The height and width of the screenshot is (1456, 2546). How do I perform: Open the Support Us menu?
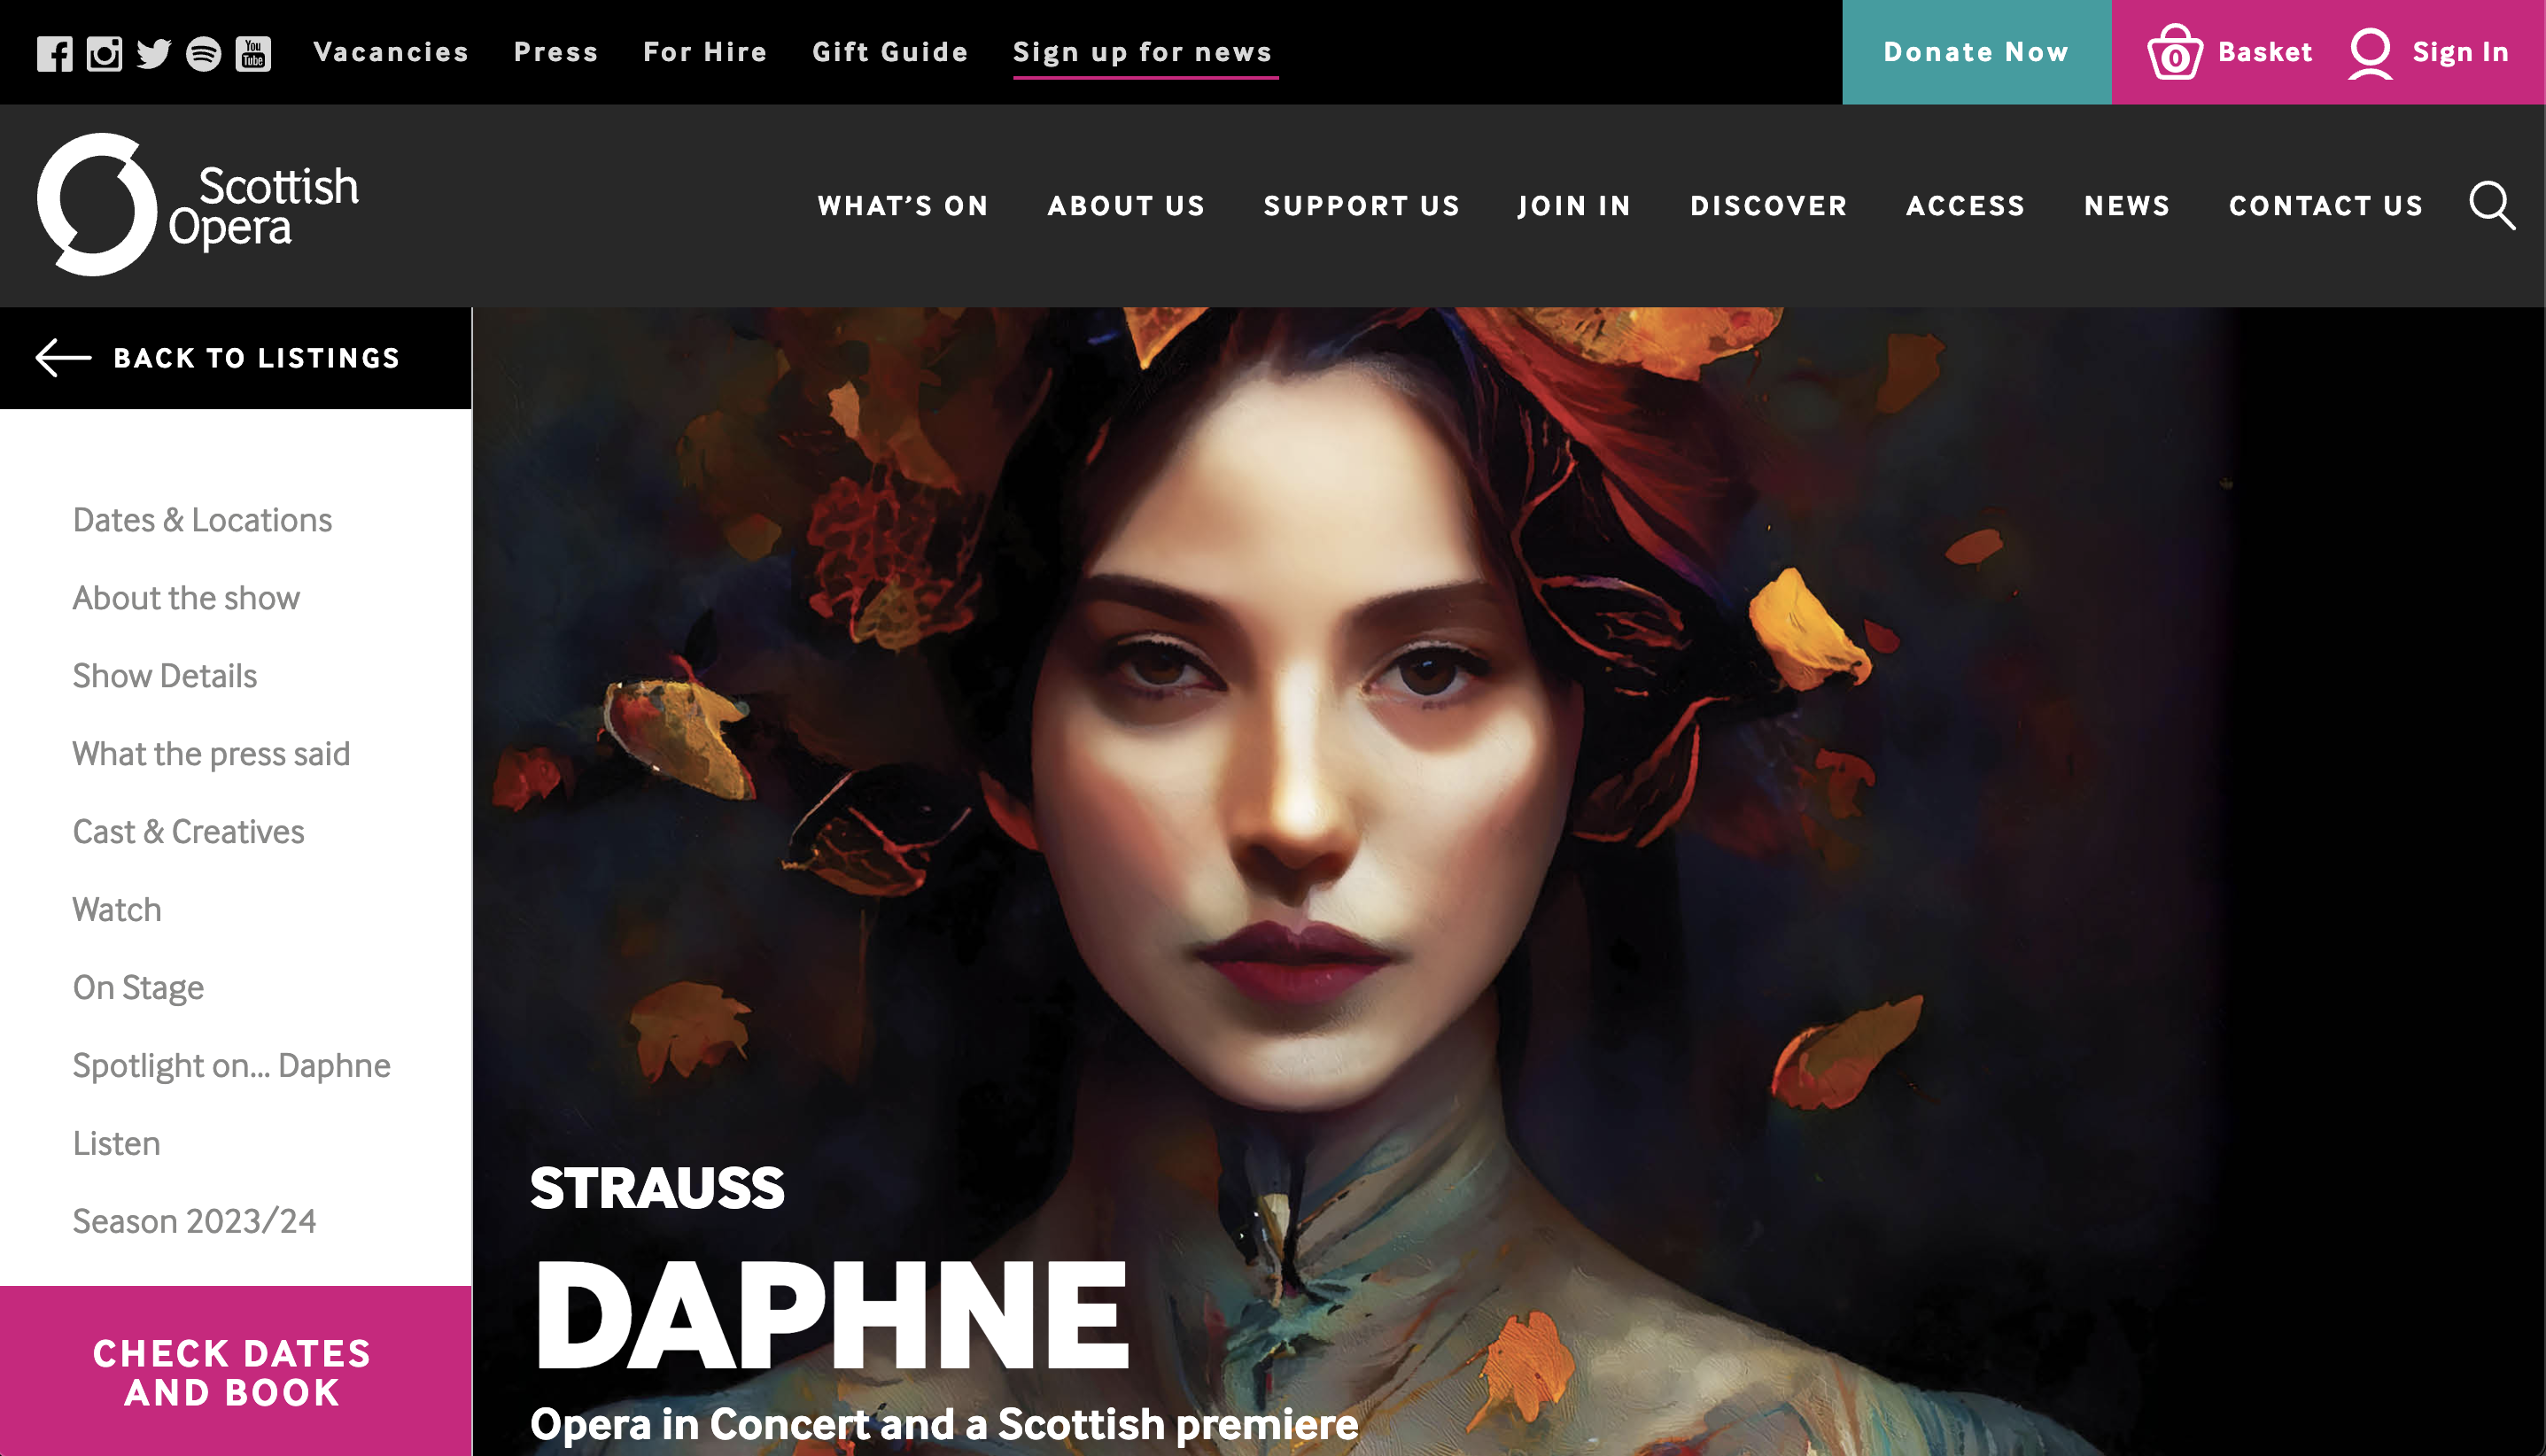click(x=1362, y=206)
